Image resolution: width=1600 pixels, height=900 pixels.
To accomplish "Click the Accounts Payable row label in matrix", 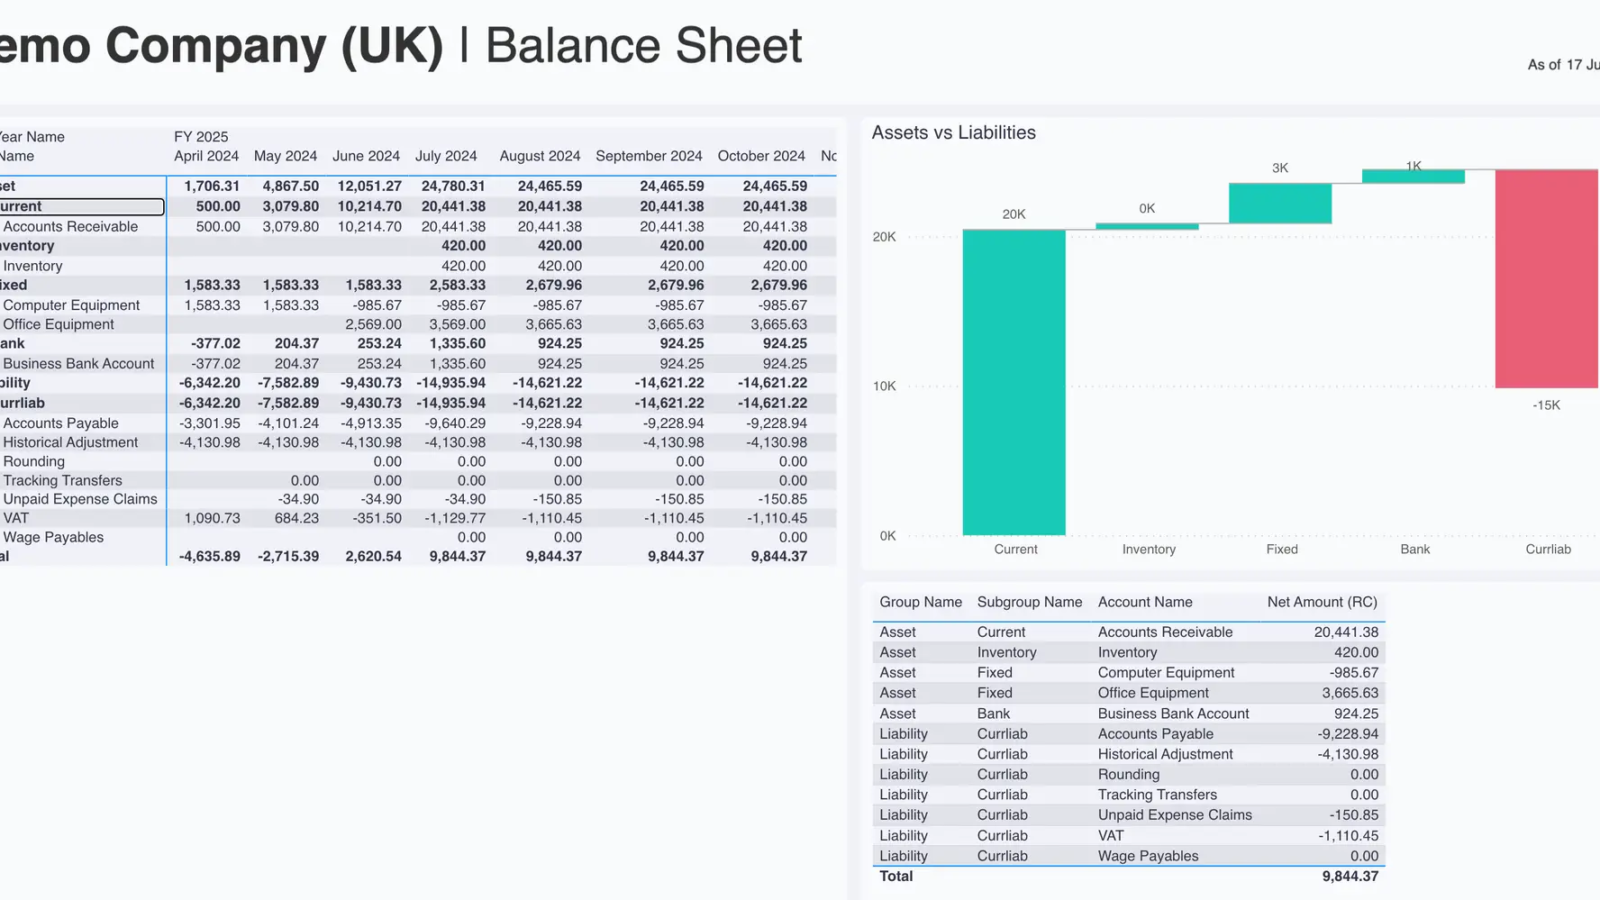I will pos(60,423).
